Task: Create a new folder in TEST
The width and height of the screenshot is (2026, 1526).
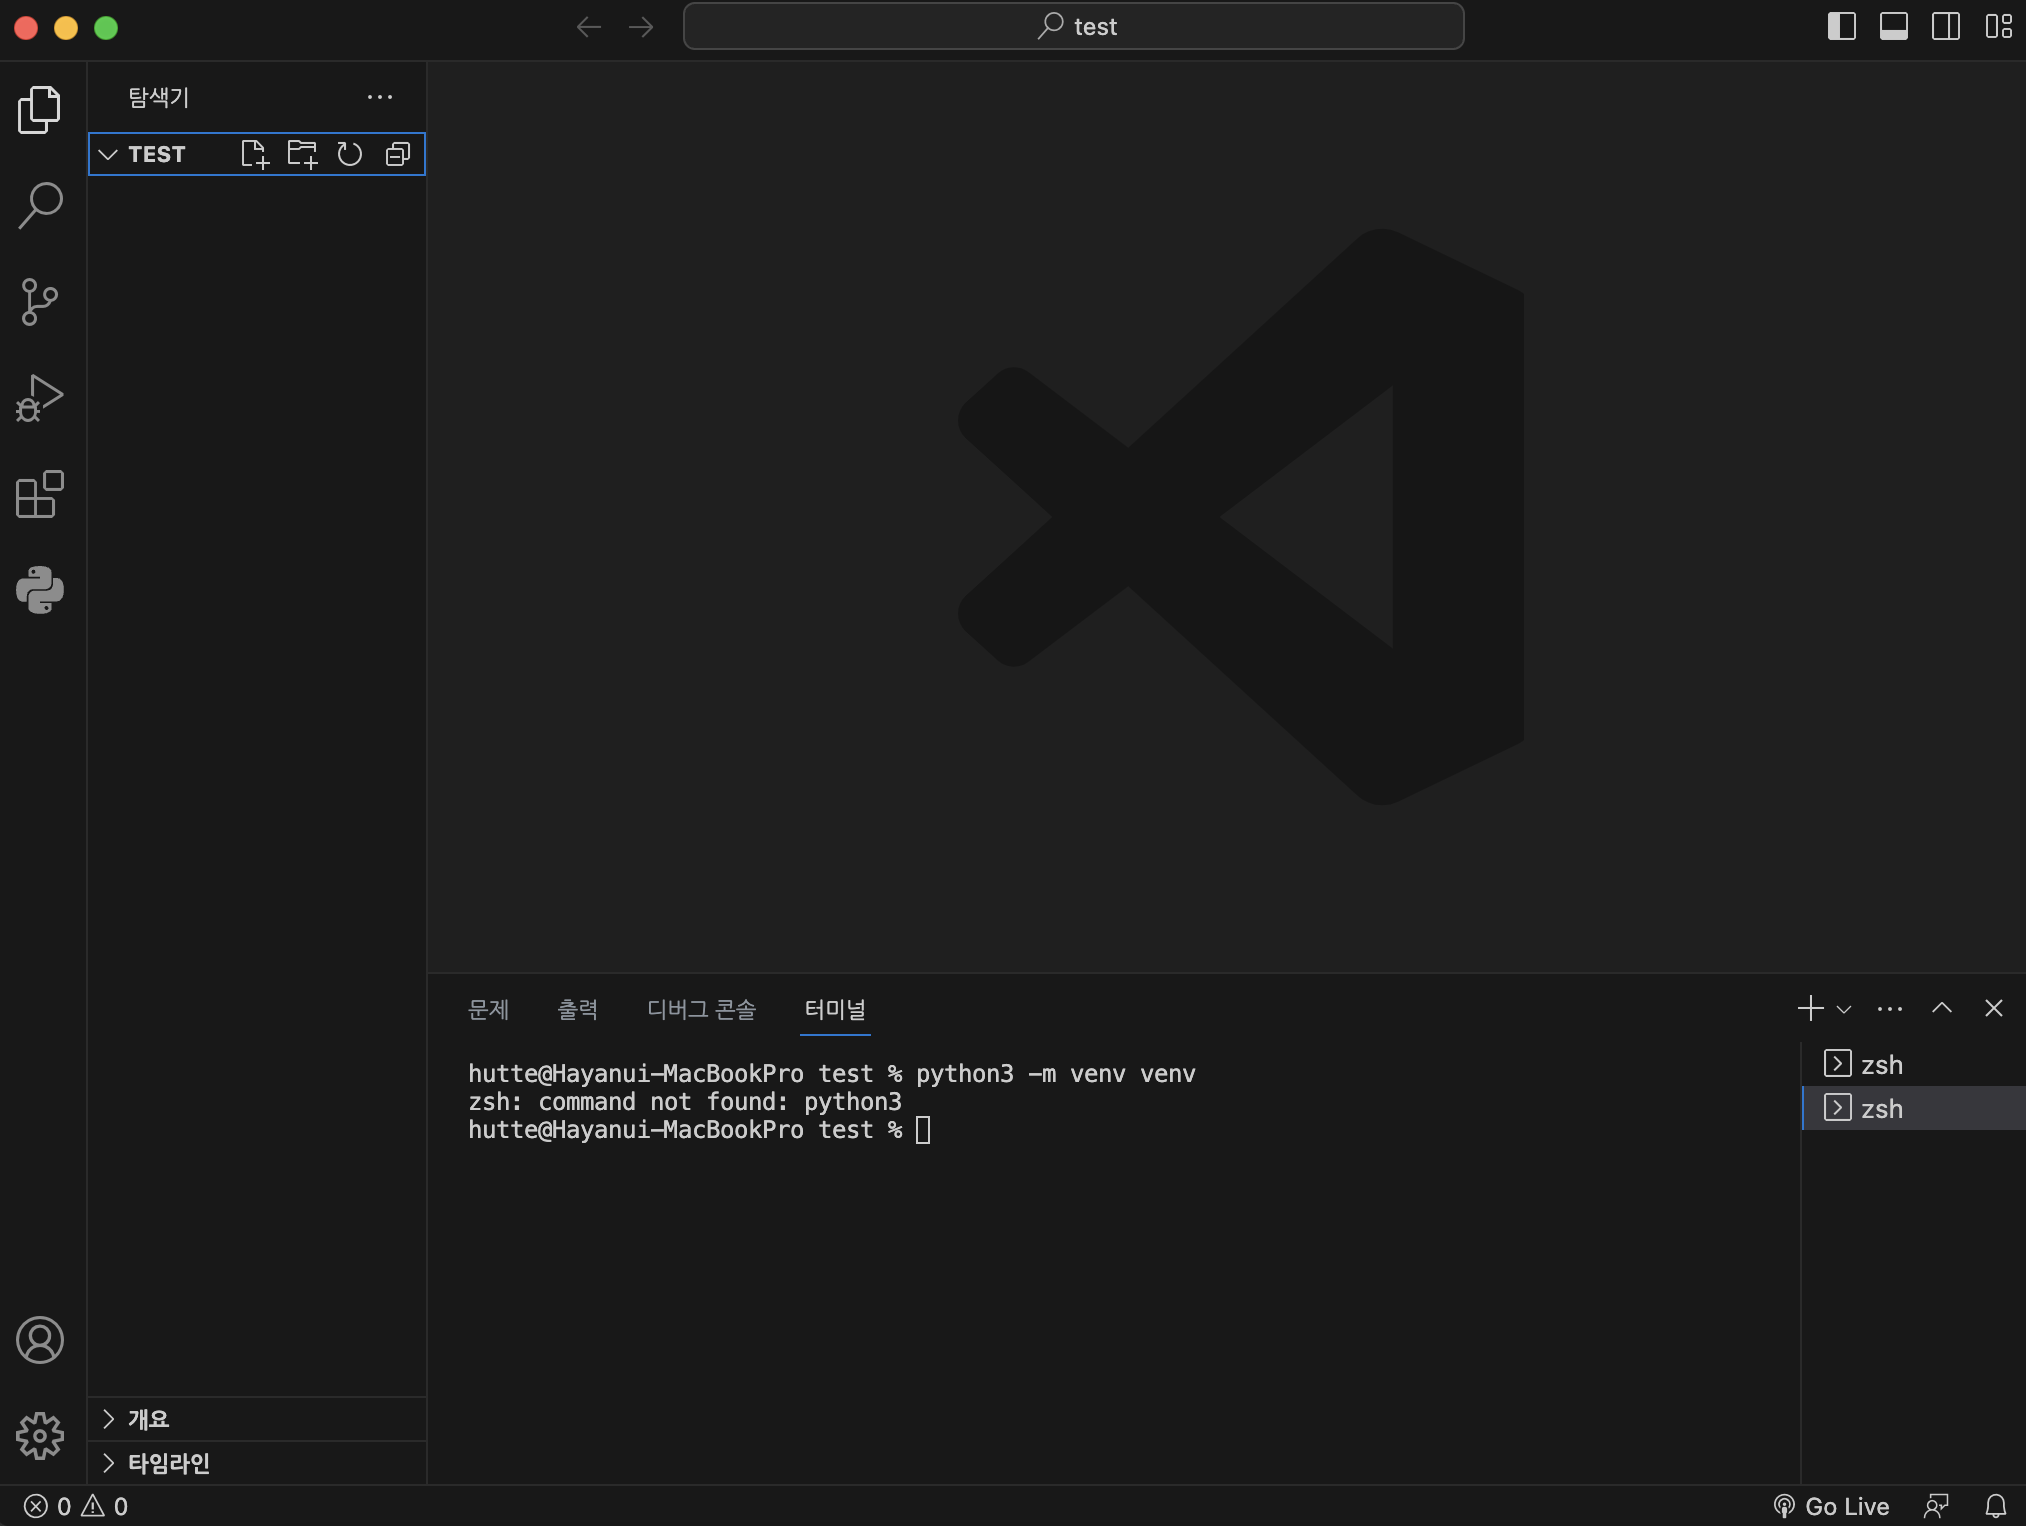Action: (302, 154)
